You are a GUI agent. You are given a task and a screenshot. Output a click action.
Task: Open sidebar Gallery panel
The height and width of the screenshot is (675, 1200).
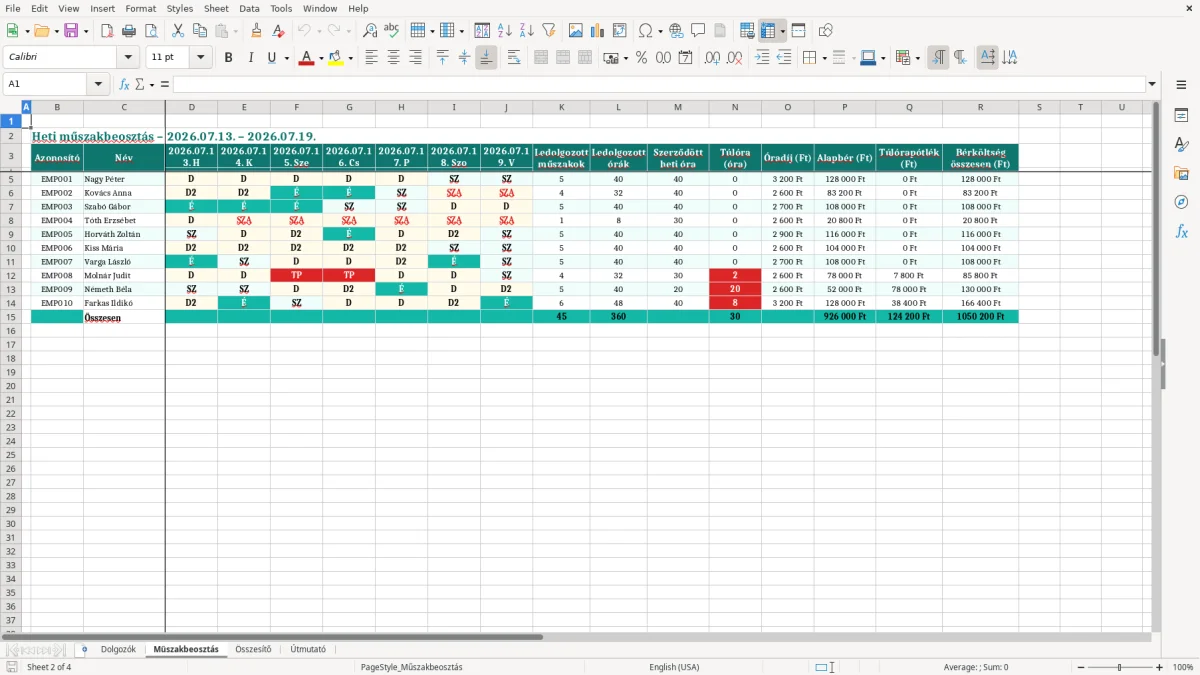pyautogui.click(x=1181, y=174)
